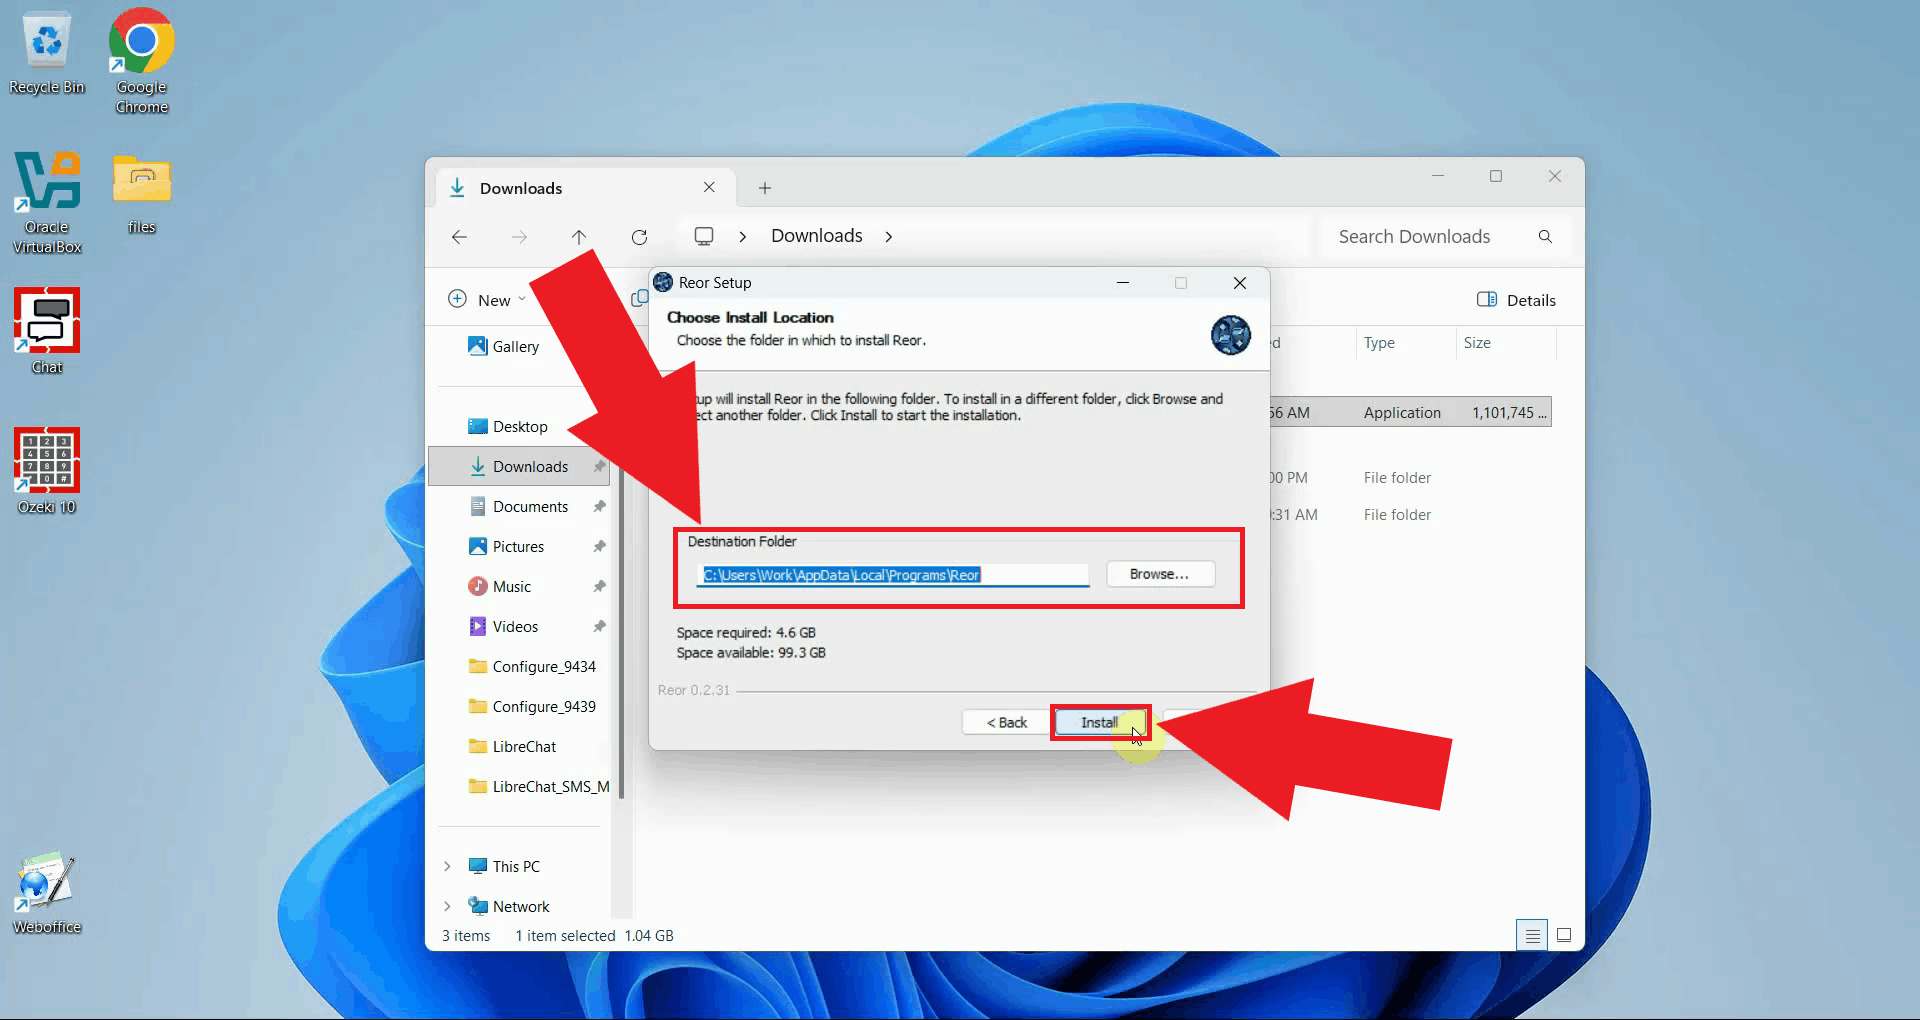
Task: Click the pin icon next to Music
Action: click(599, 586)
